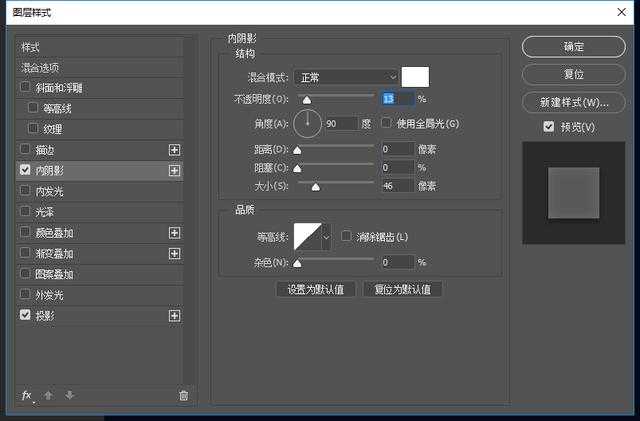Click the delete effect trash icon
Screen dimensions: 640x421
pos(183,395)
